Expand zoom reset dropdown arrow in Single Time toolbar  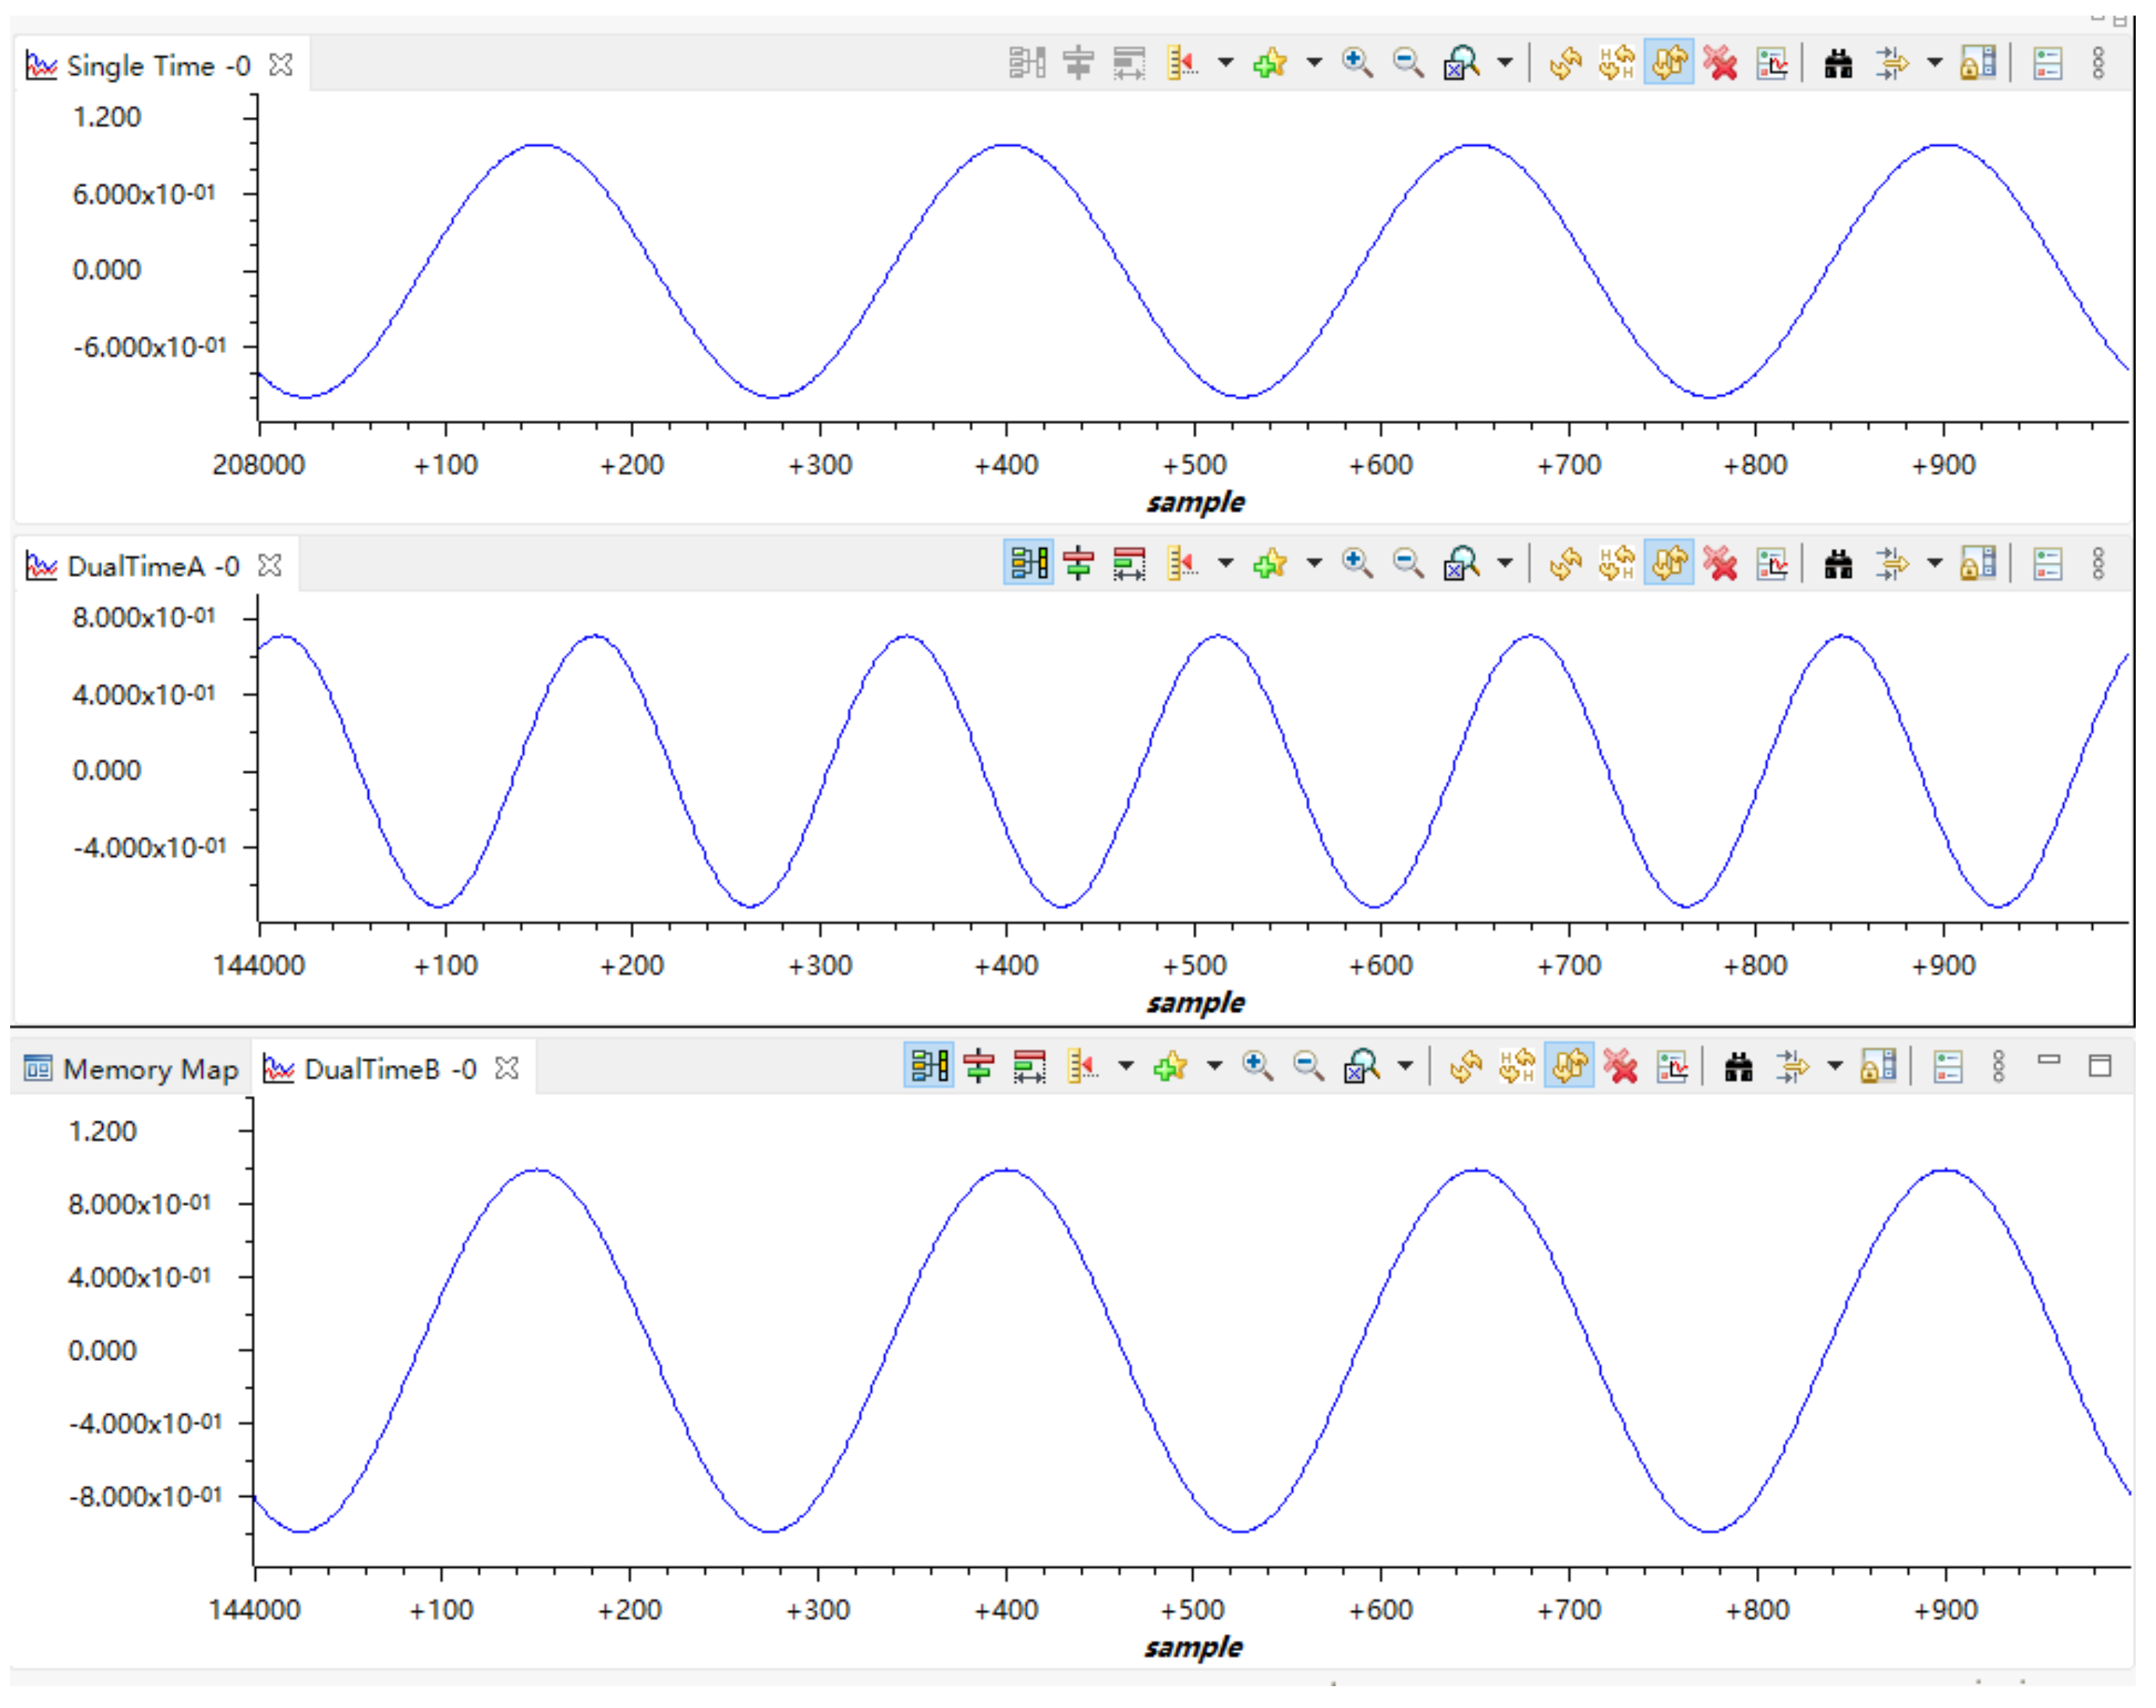tap(1505, 63)
